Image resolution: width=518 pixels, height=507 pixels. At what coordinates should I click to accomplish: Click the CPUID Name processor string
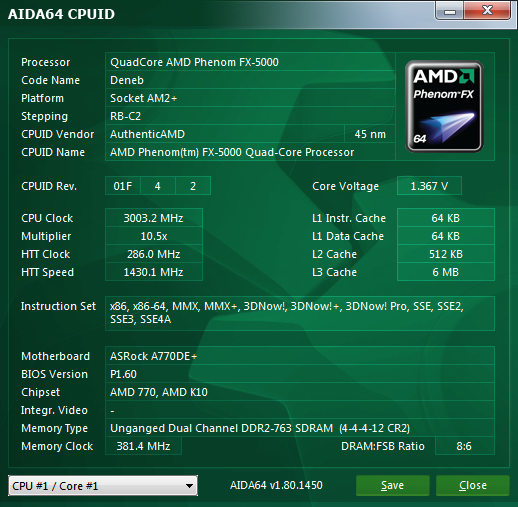232,152
